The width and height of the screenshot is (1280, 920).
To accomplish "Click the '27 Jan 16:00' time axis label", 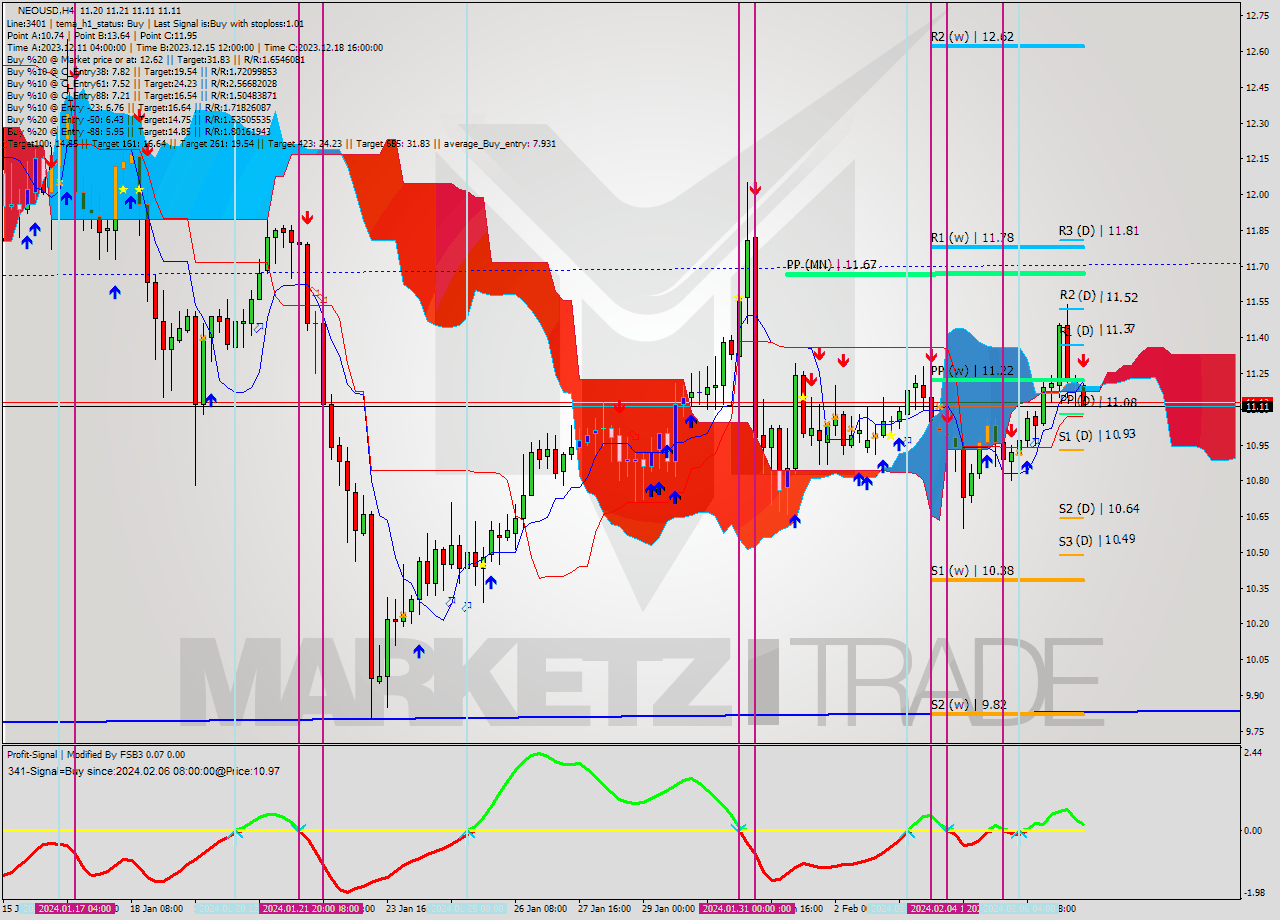I will point(604,909).
